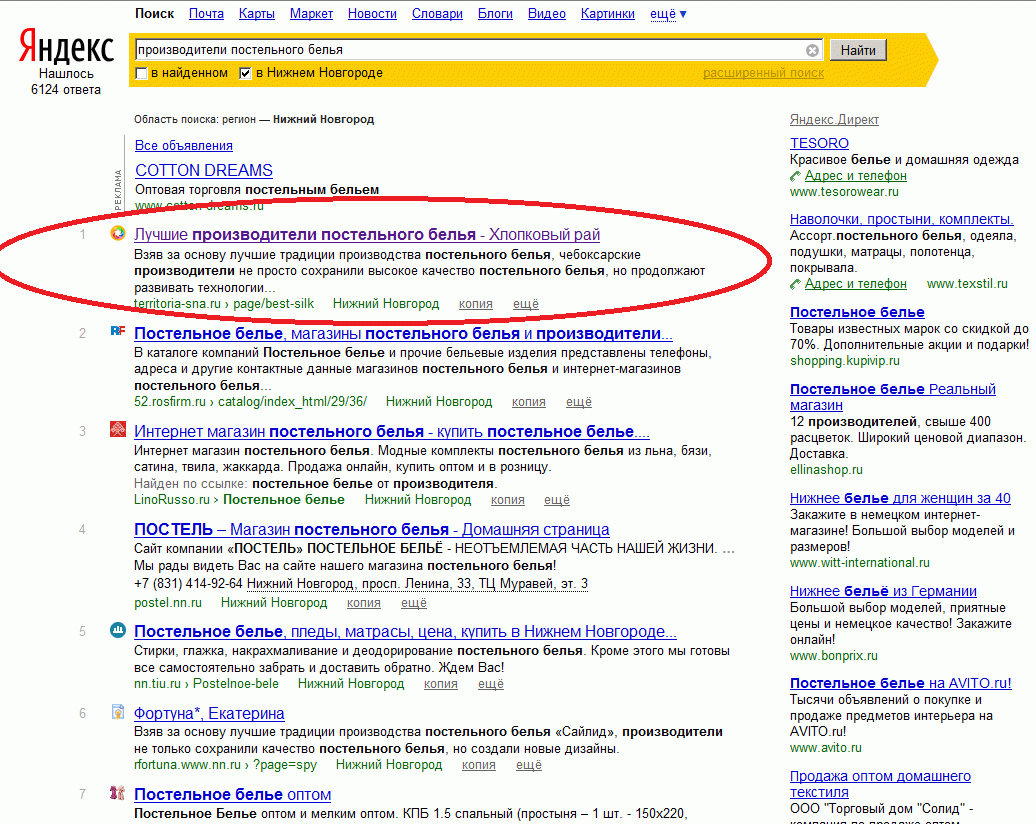Click 'Постельное белье' breadcrumb of LinoRusso.ru
Screen dimensions: 1036x824
[283, 500]
